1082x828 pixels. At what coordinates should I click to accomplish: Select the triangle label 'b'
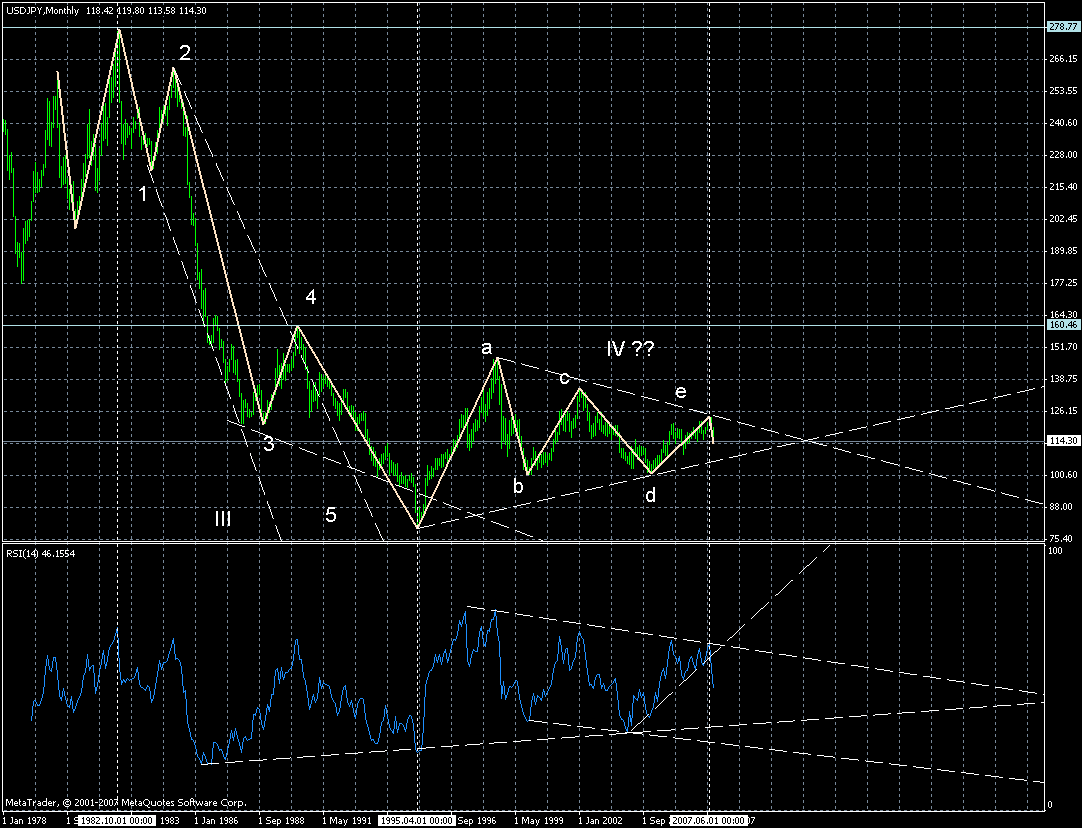(x=518, y=486)
